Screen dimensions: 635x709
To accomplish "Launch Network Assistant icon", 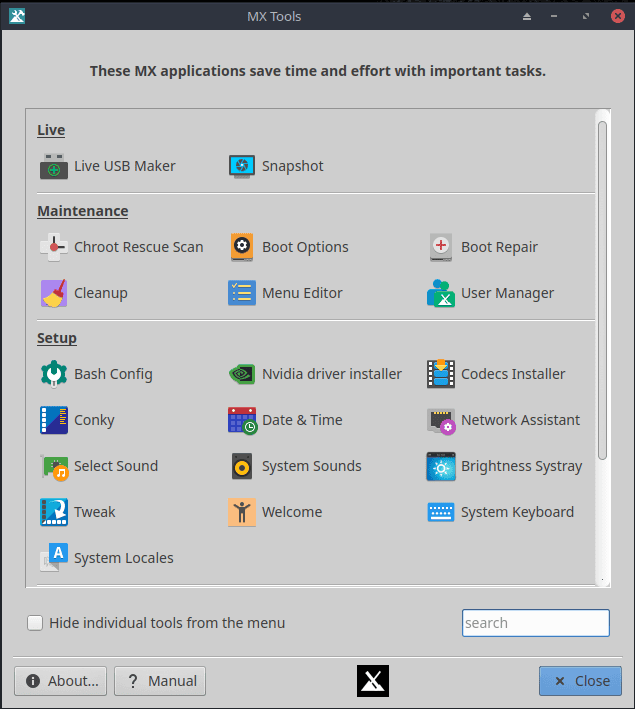I will pyautogui.click(x=441, y=421).
